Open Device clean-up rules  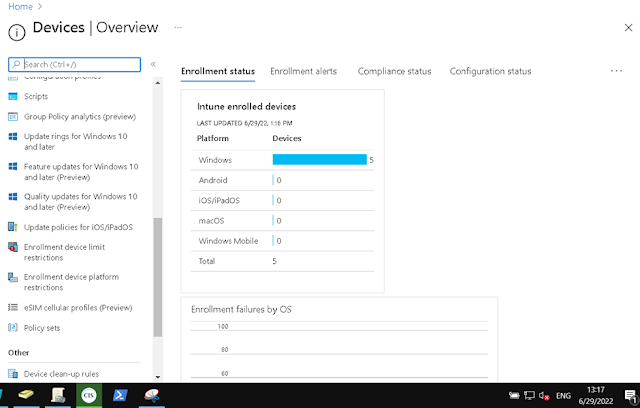coord(61,374)
